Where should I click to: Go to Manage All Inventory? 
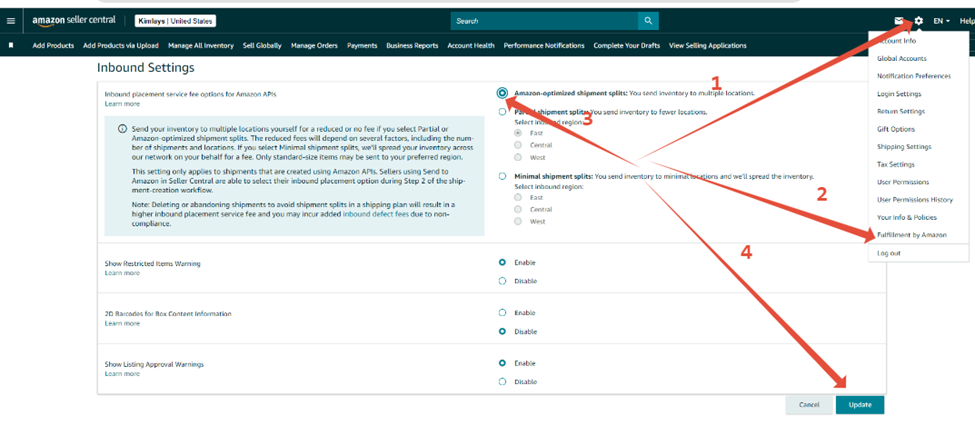click(201, 45)
